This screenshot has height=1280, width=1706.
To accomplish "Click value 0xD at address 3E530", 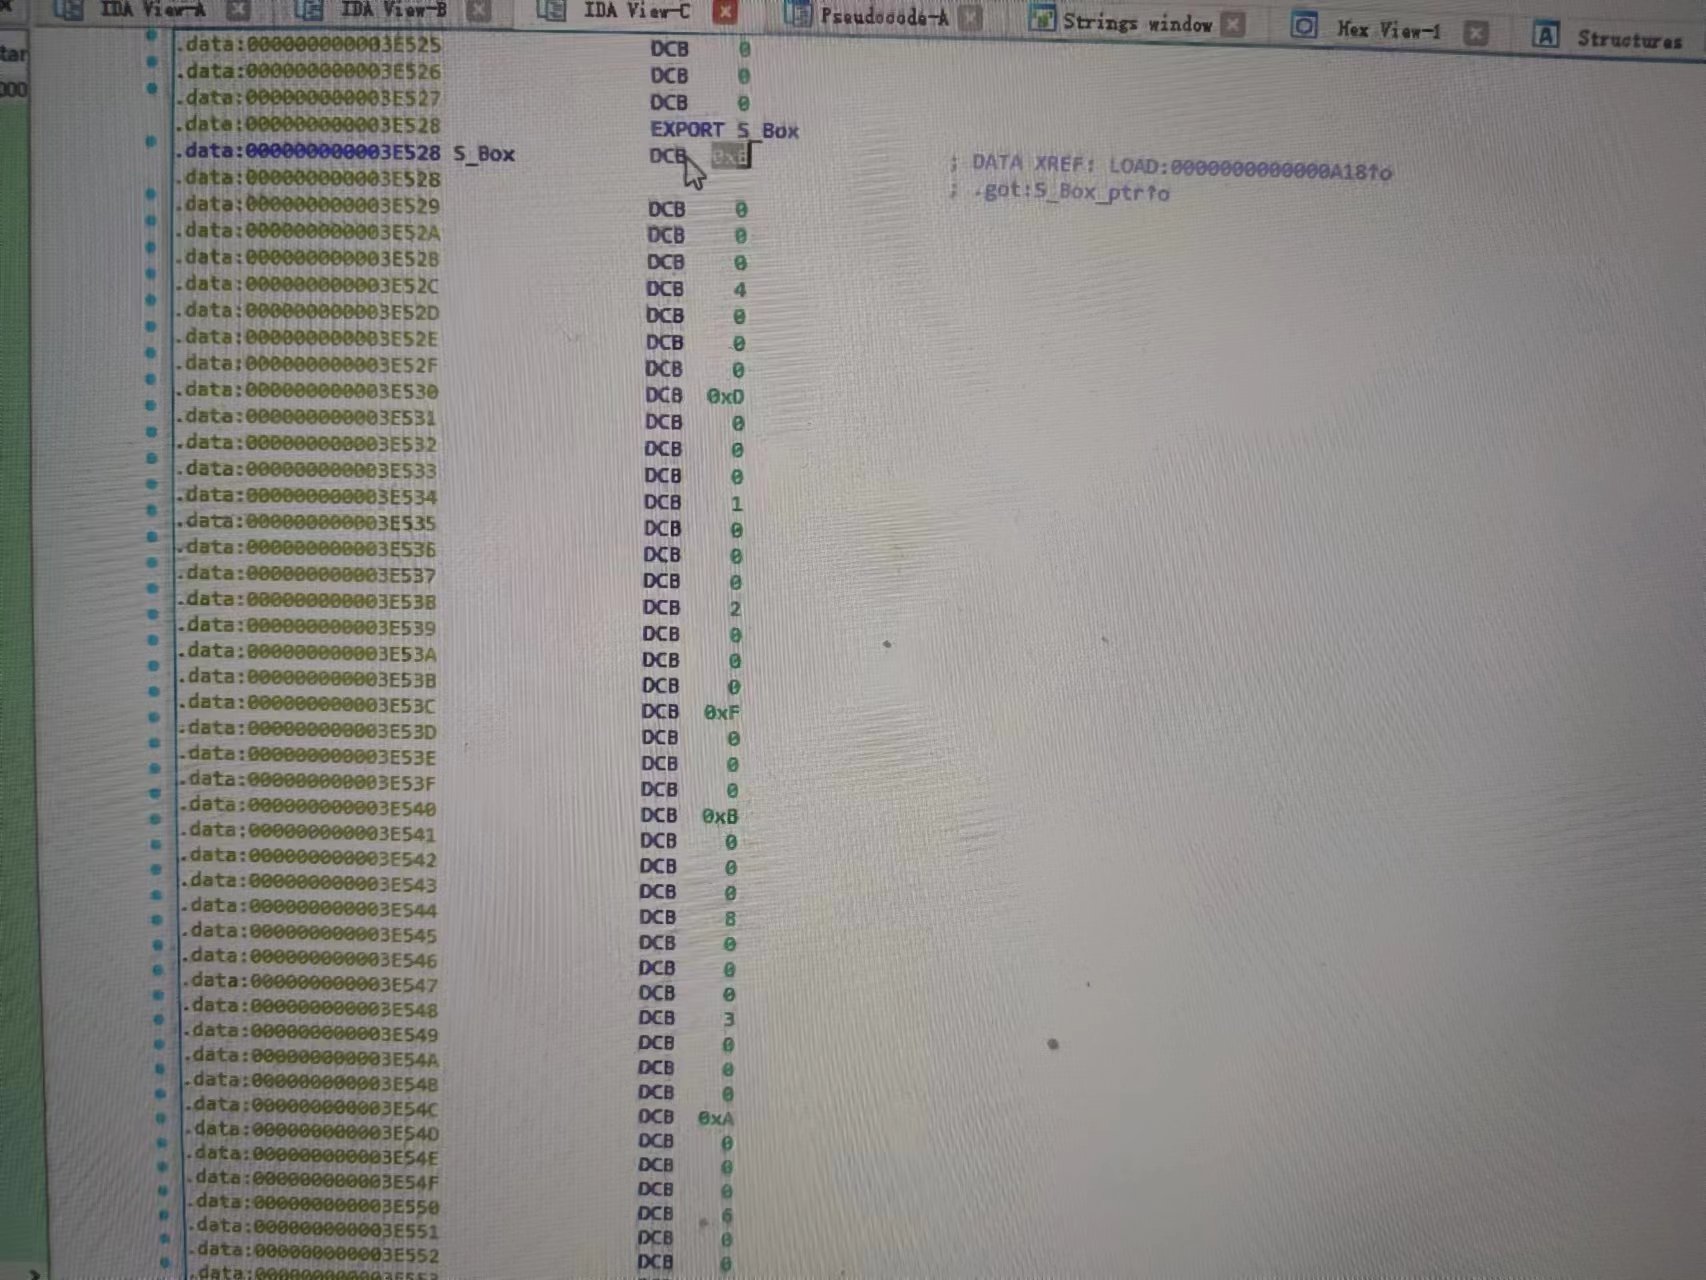I will 725,396.
